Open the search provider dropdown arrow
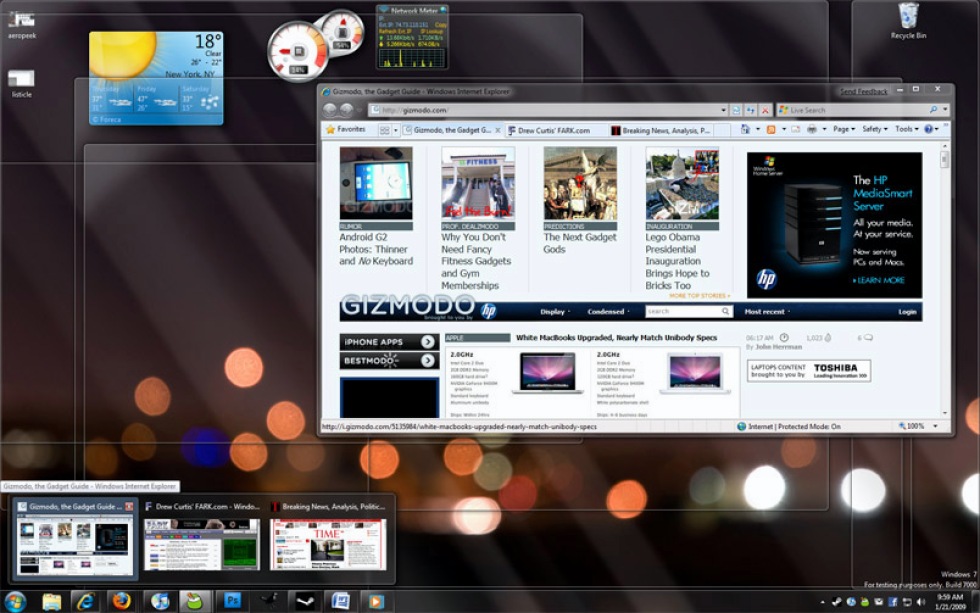The width and height of the screenshot is (980, 613). 945,109
